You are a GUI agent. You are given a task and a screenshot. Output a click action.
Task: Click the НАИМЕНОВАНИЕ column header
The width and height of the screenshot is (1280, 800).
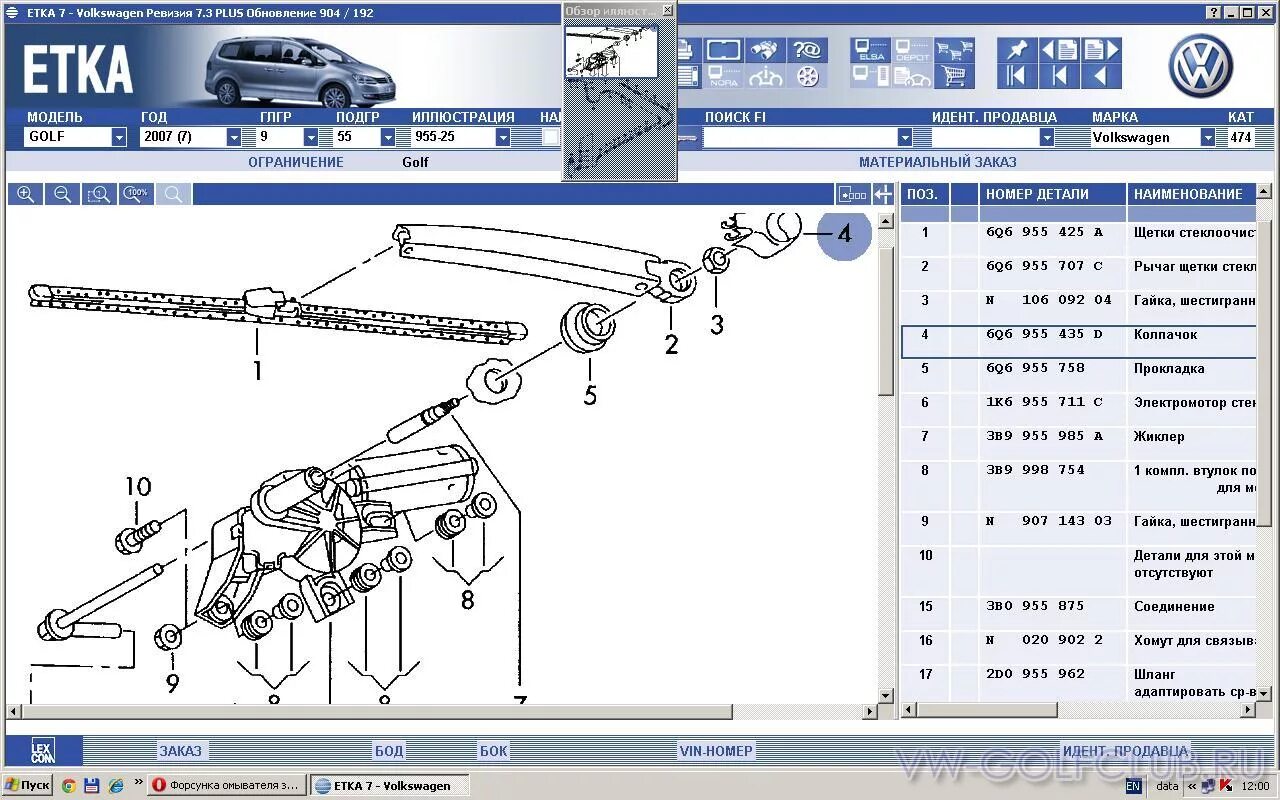click(x=1190, y=194)
